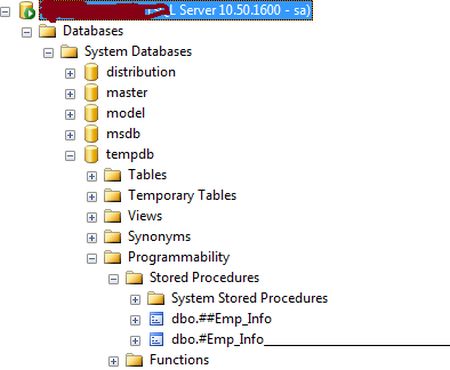Image resolution: width=450 pixels, height=370 pixels.
Task: Expand the Views folder node
Action: [92, 218]
